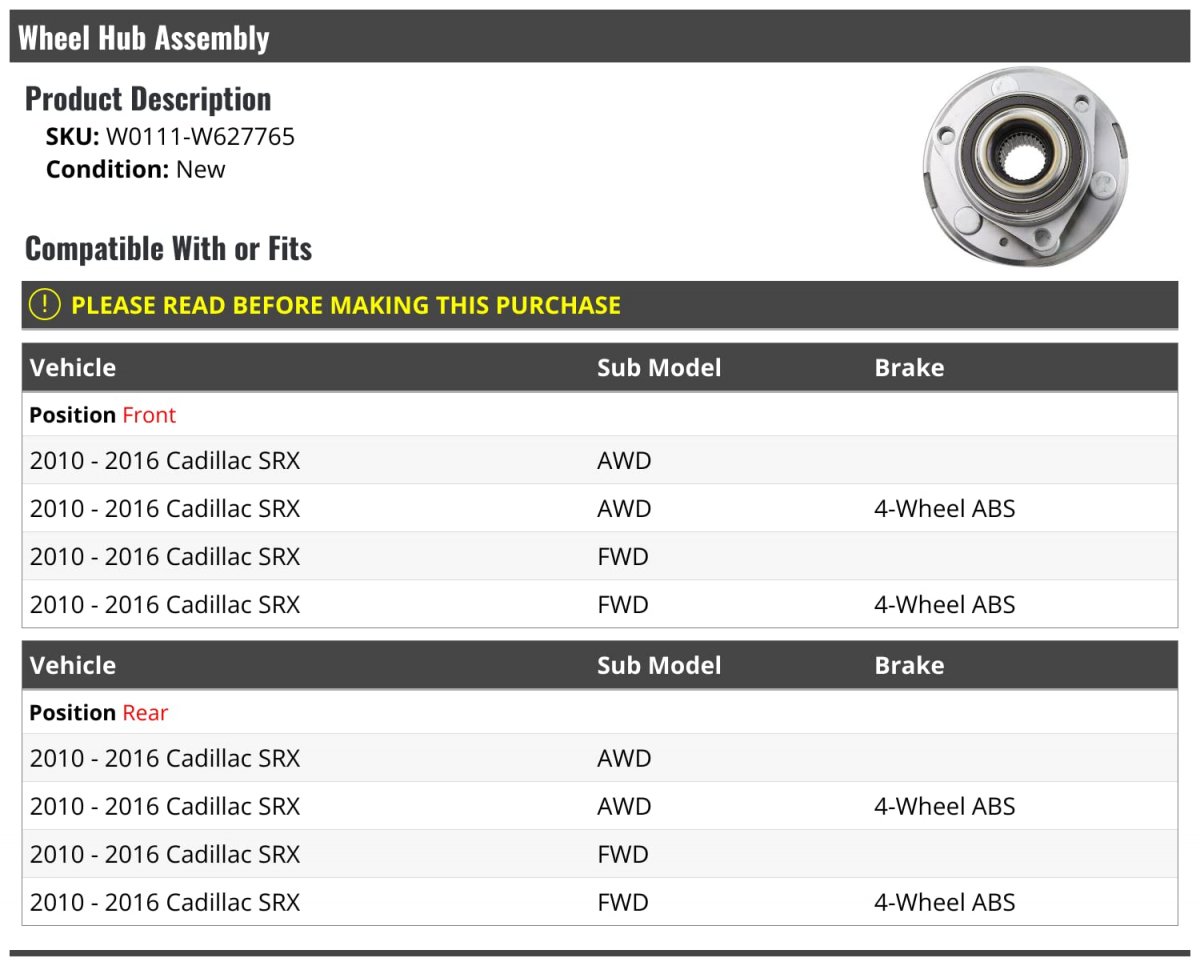Screen dimensions: 1200x966
Task: Select front FWD row with 4-Wheel ABS
Action: tap(600, 604)
